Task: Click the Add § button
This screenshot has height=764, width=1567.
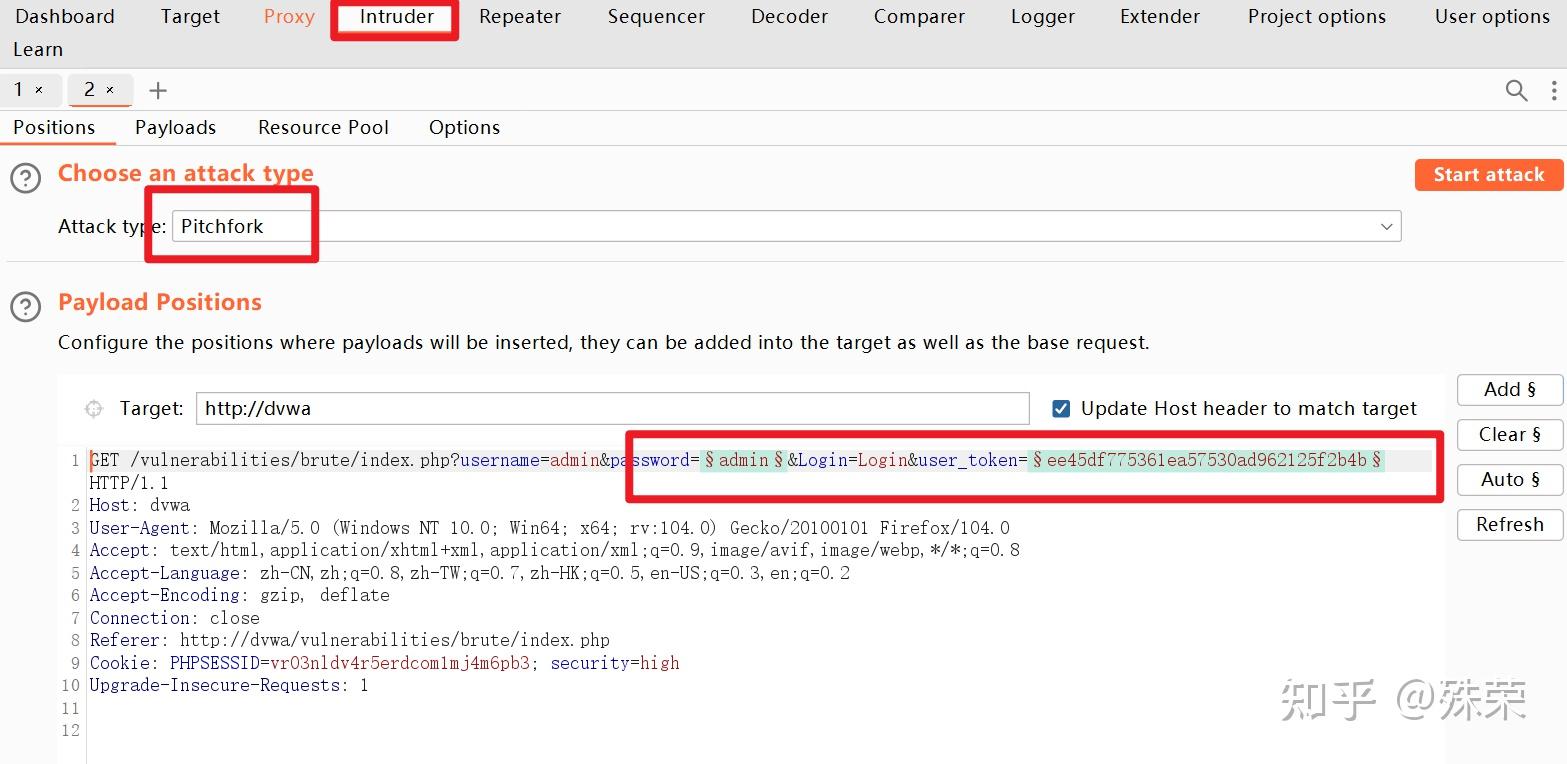Action: (1510, 389)
